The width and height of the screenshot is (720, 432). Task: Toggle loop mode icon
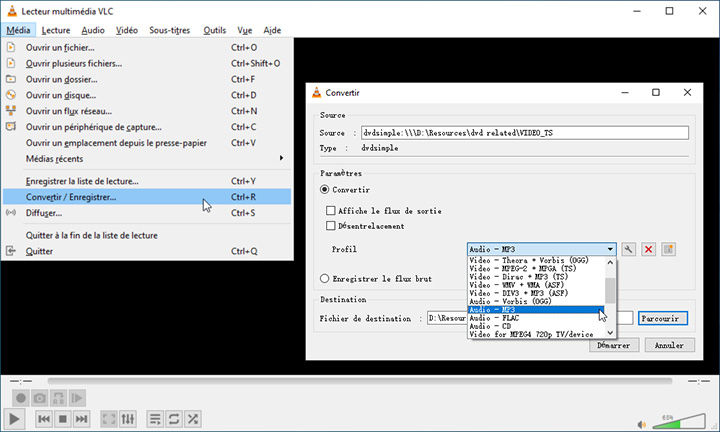click(x=173, y=418)
